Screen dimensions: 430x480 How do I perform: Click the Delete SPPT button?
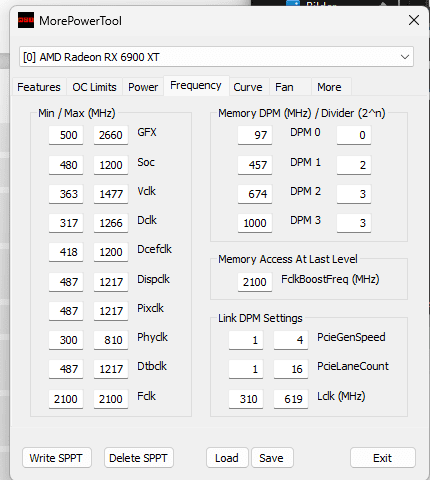tap(139, 458)
